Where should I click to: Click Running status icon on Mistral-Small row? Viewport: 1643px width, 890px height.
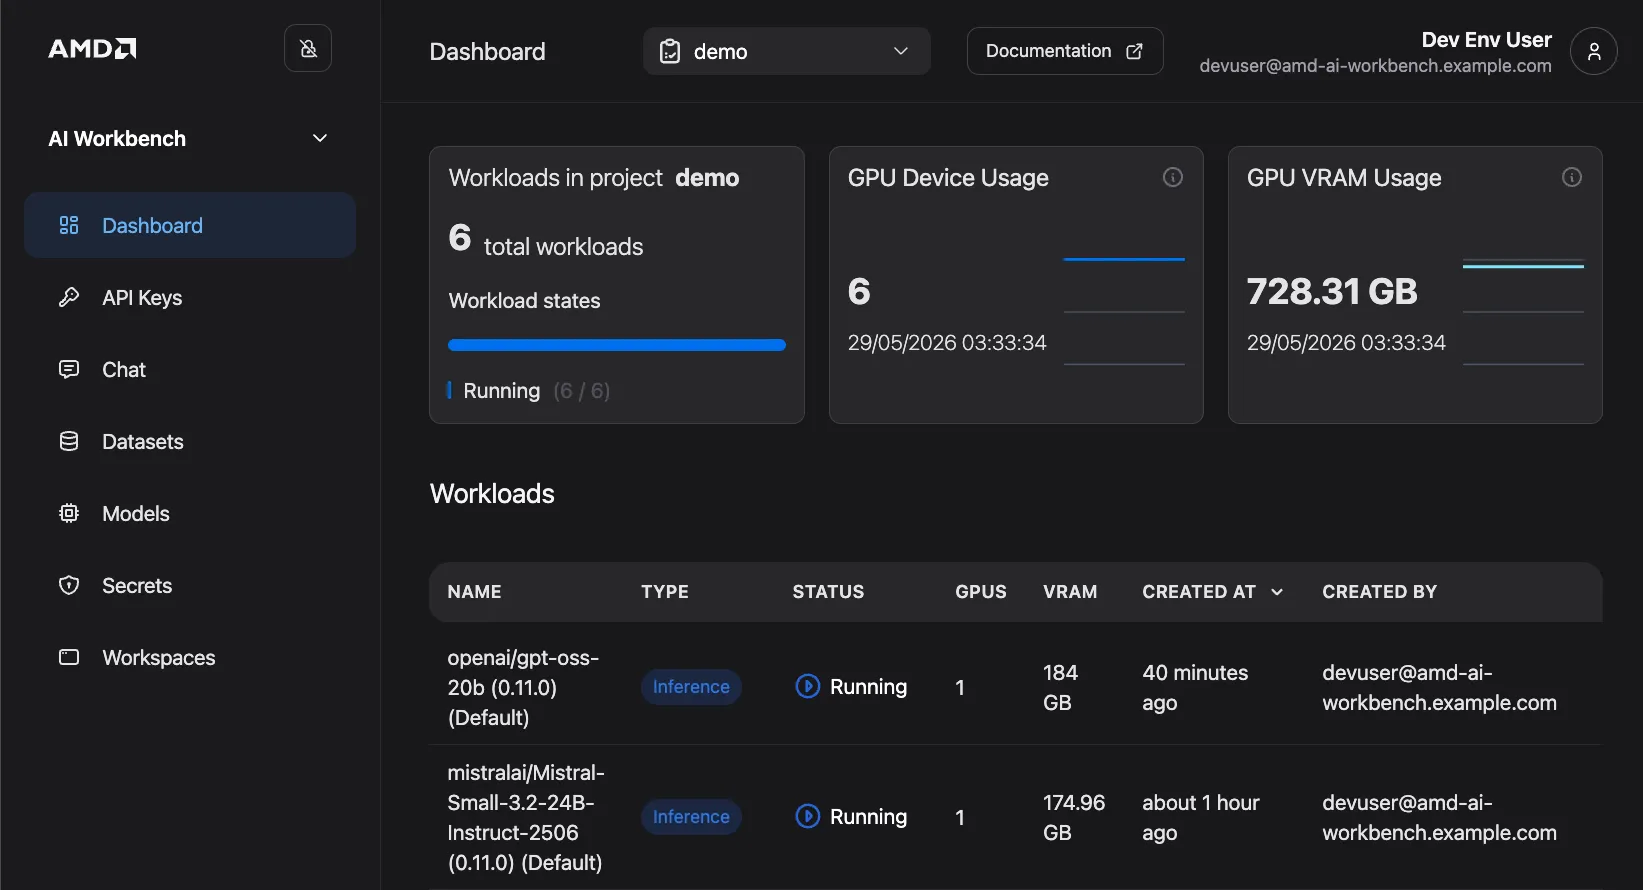[807, 816]
